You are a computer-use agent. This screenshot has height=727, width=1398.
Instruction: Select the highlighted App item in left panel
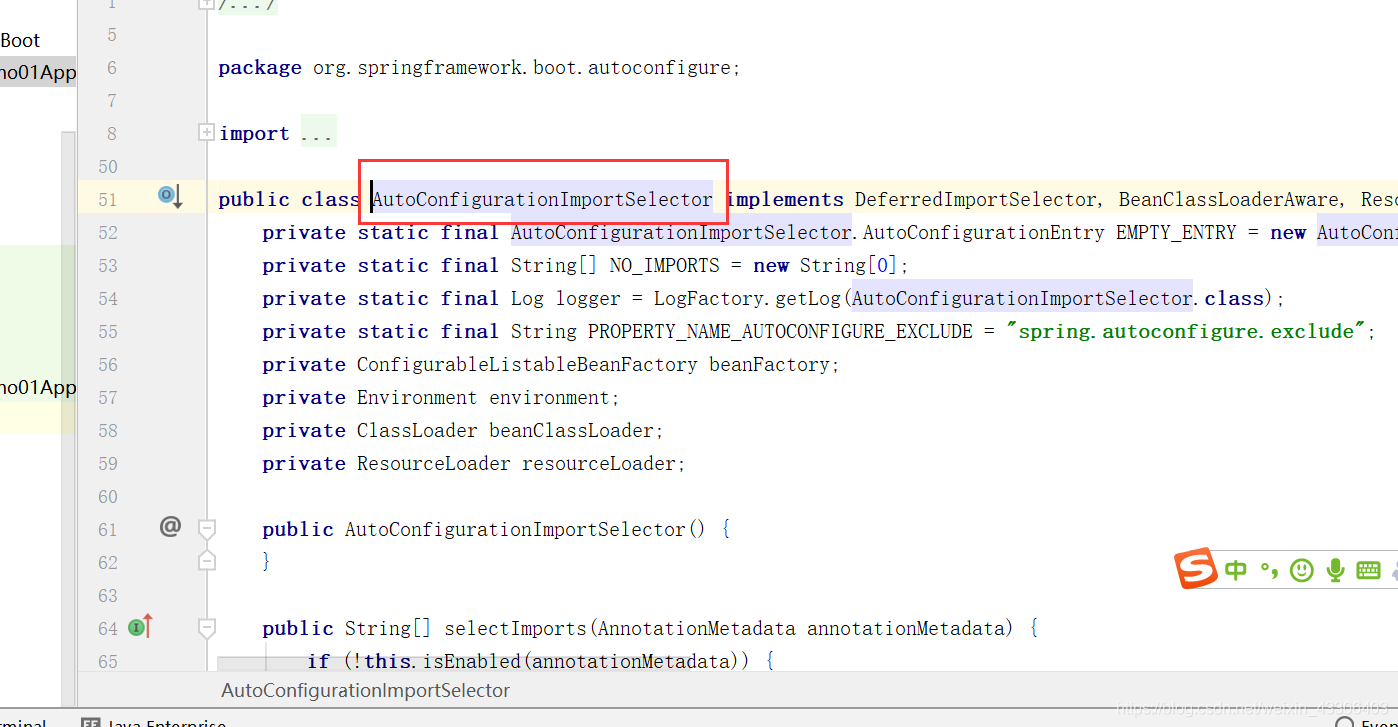[38, 73]
